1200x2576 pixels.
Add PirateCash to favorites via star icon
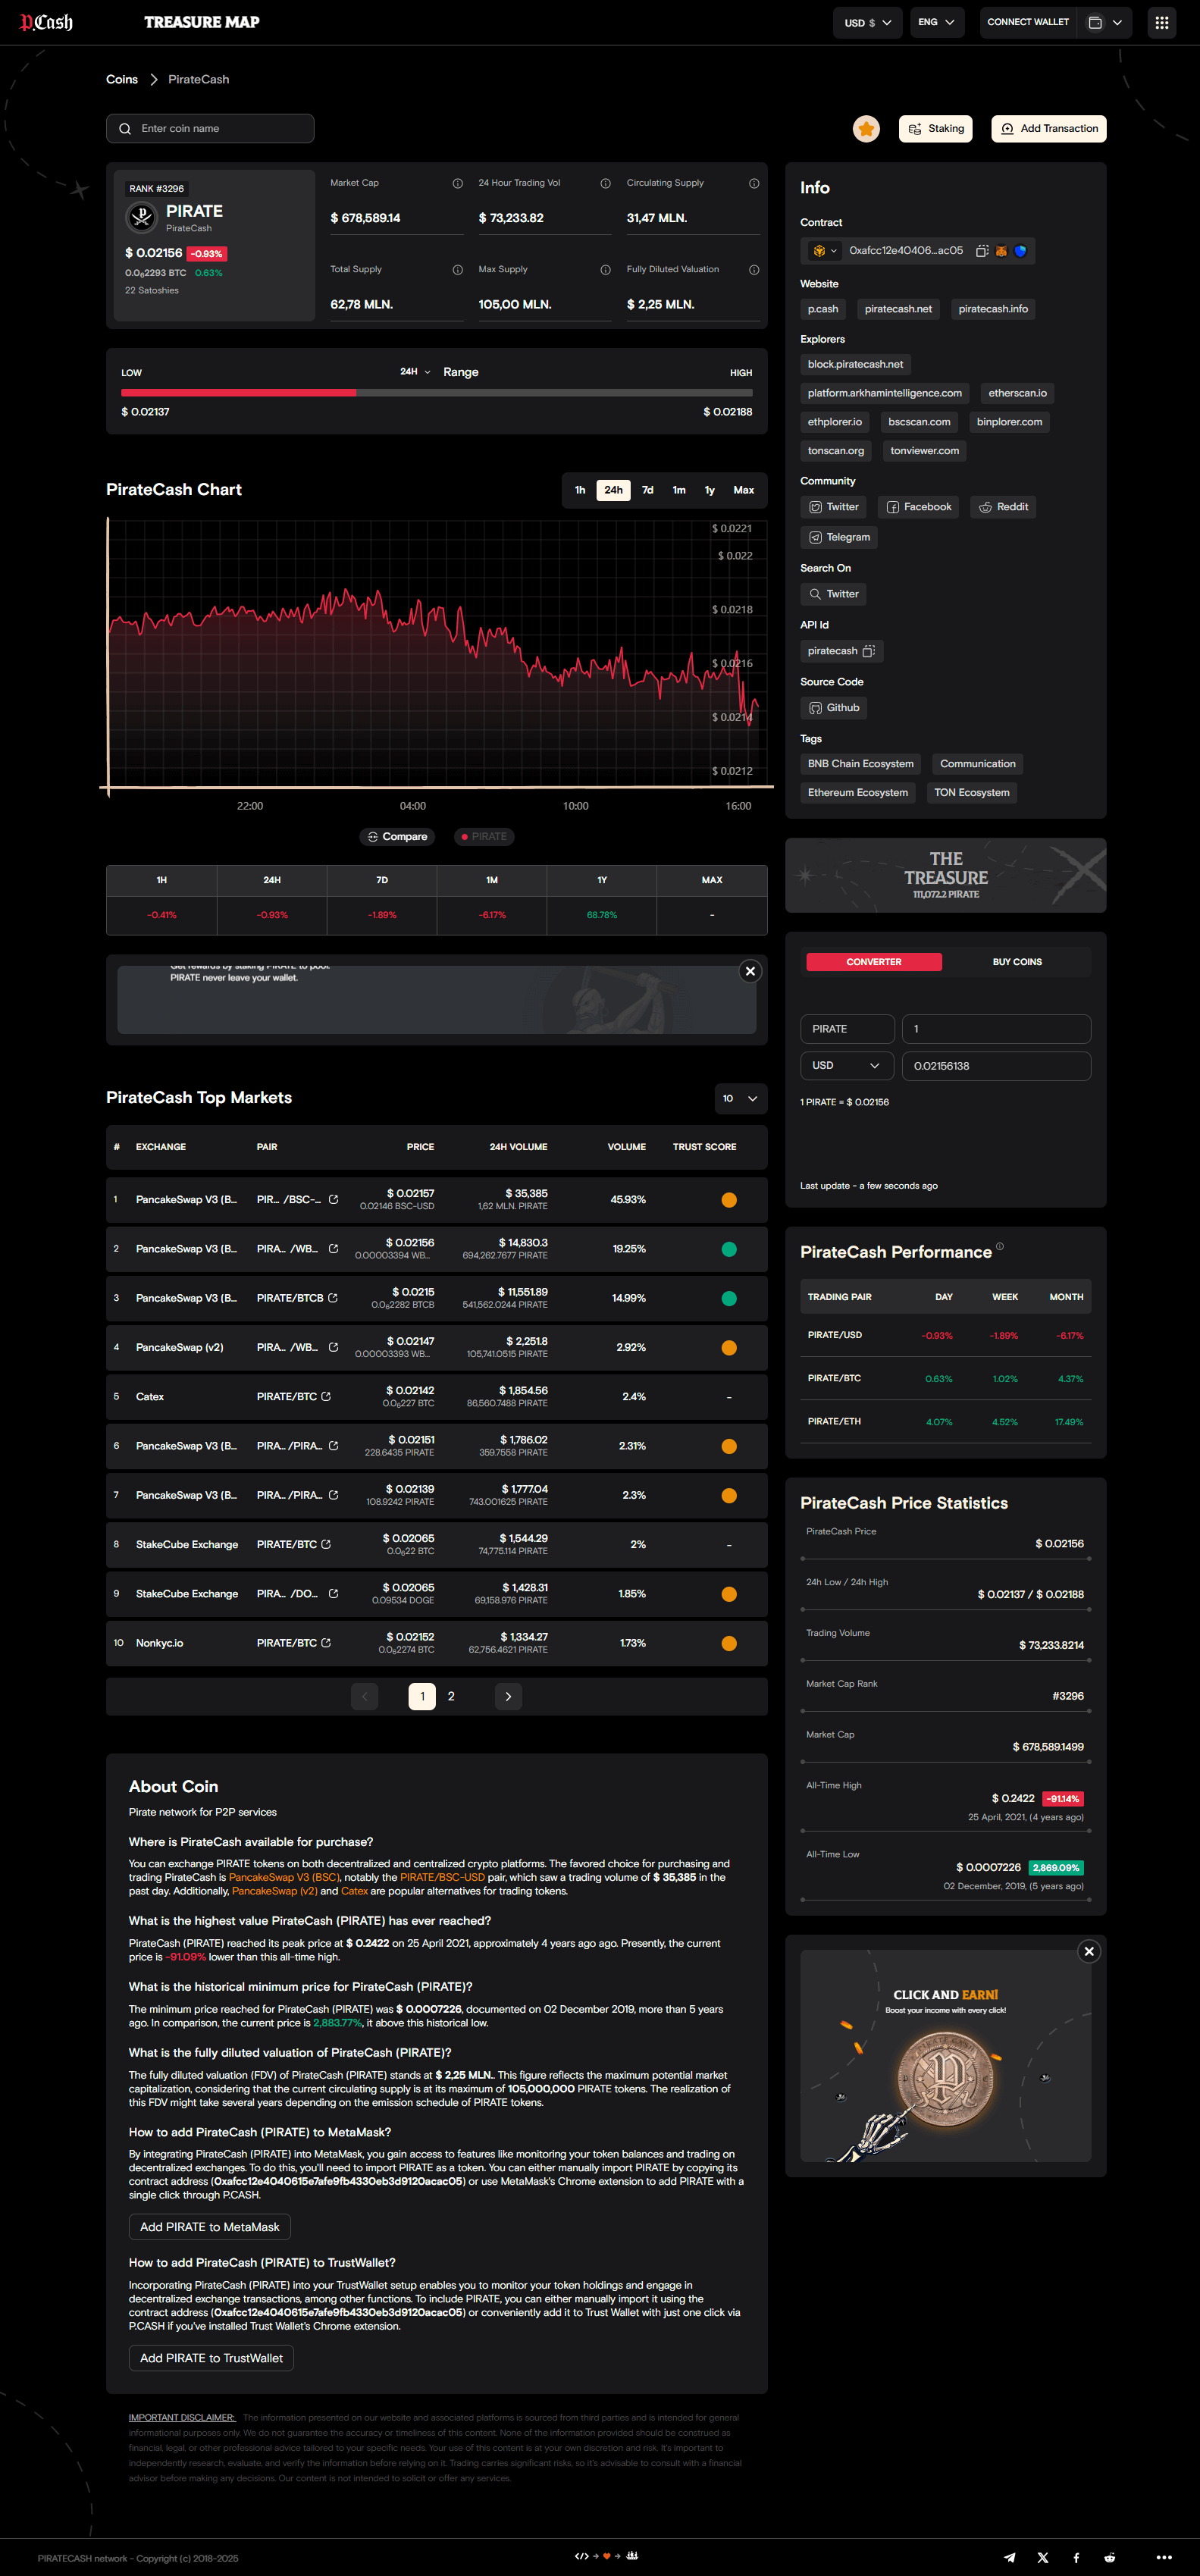[x=866, y=129]
